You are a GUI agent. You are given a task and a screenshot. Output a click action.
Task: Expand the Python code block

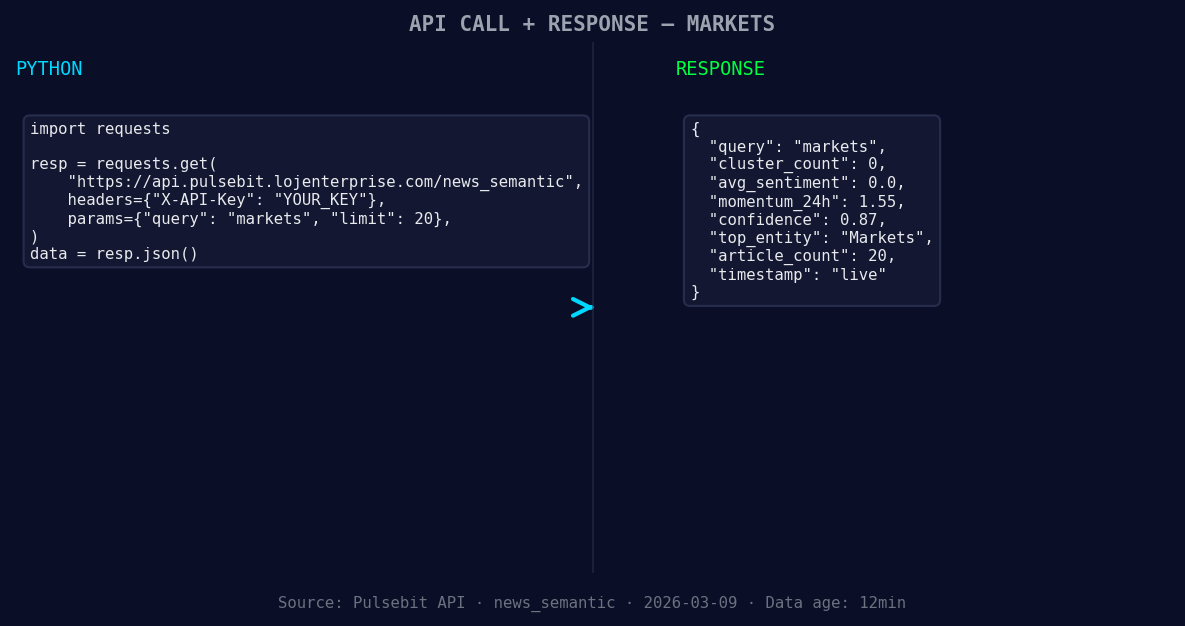pyautogui.click(x=306, y=191)
